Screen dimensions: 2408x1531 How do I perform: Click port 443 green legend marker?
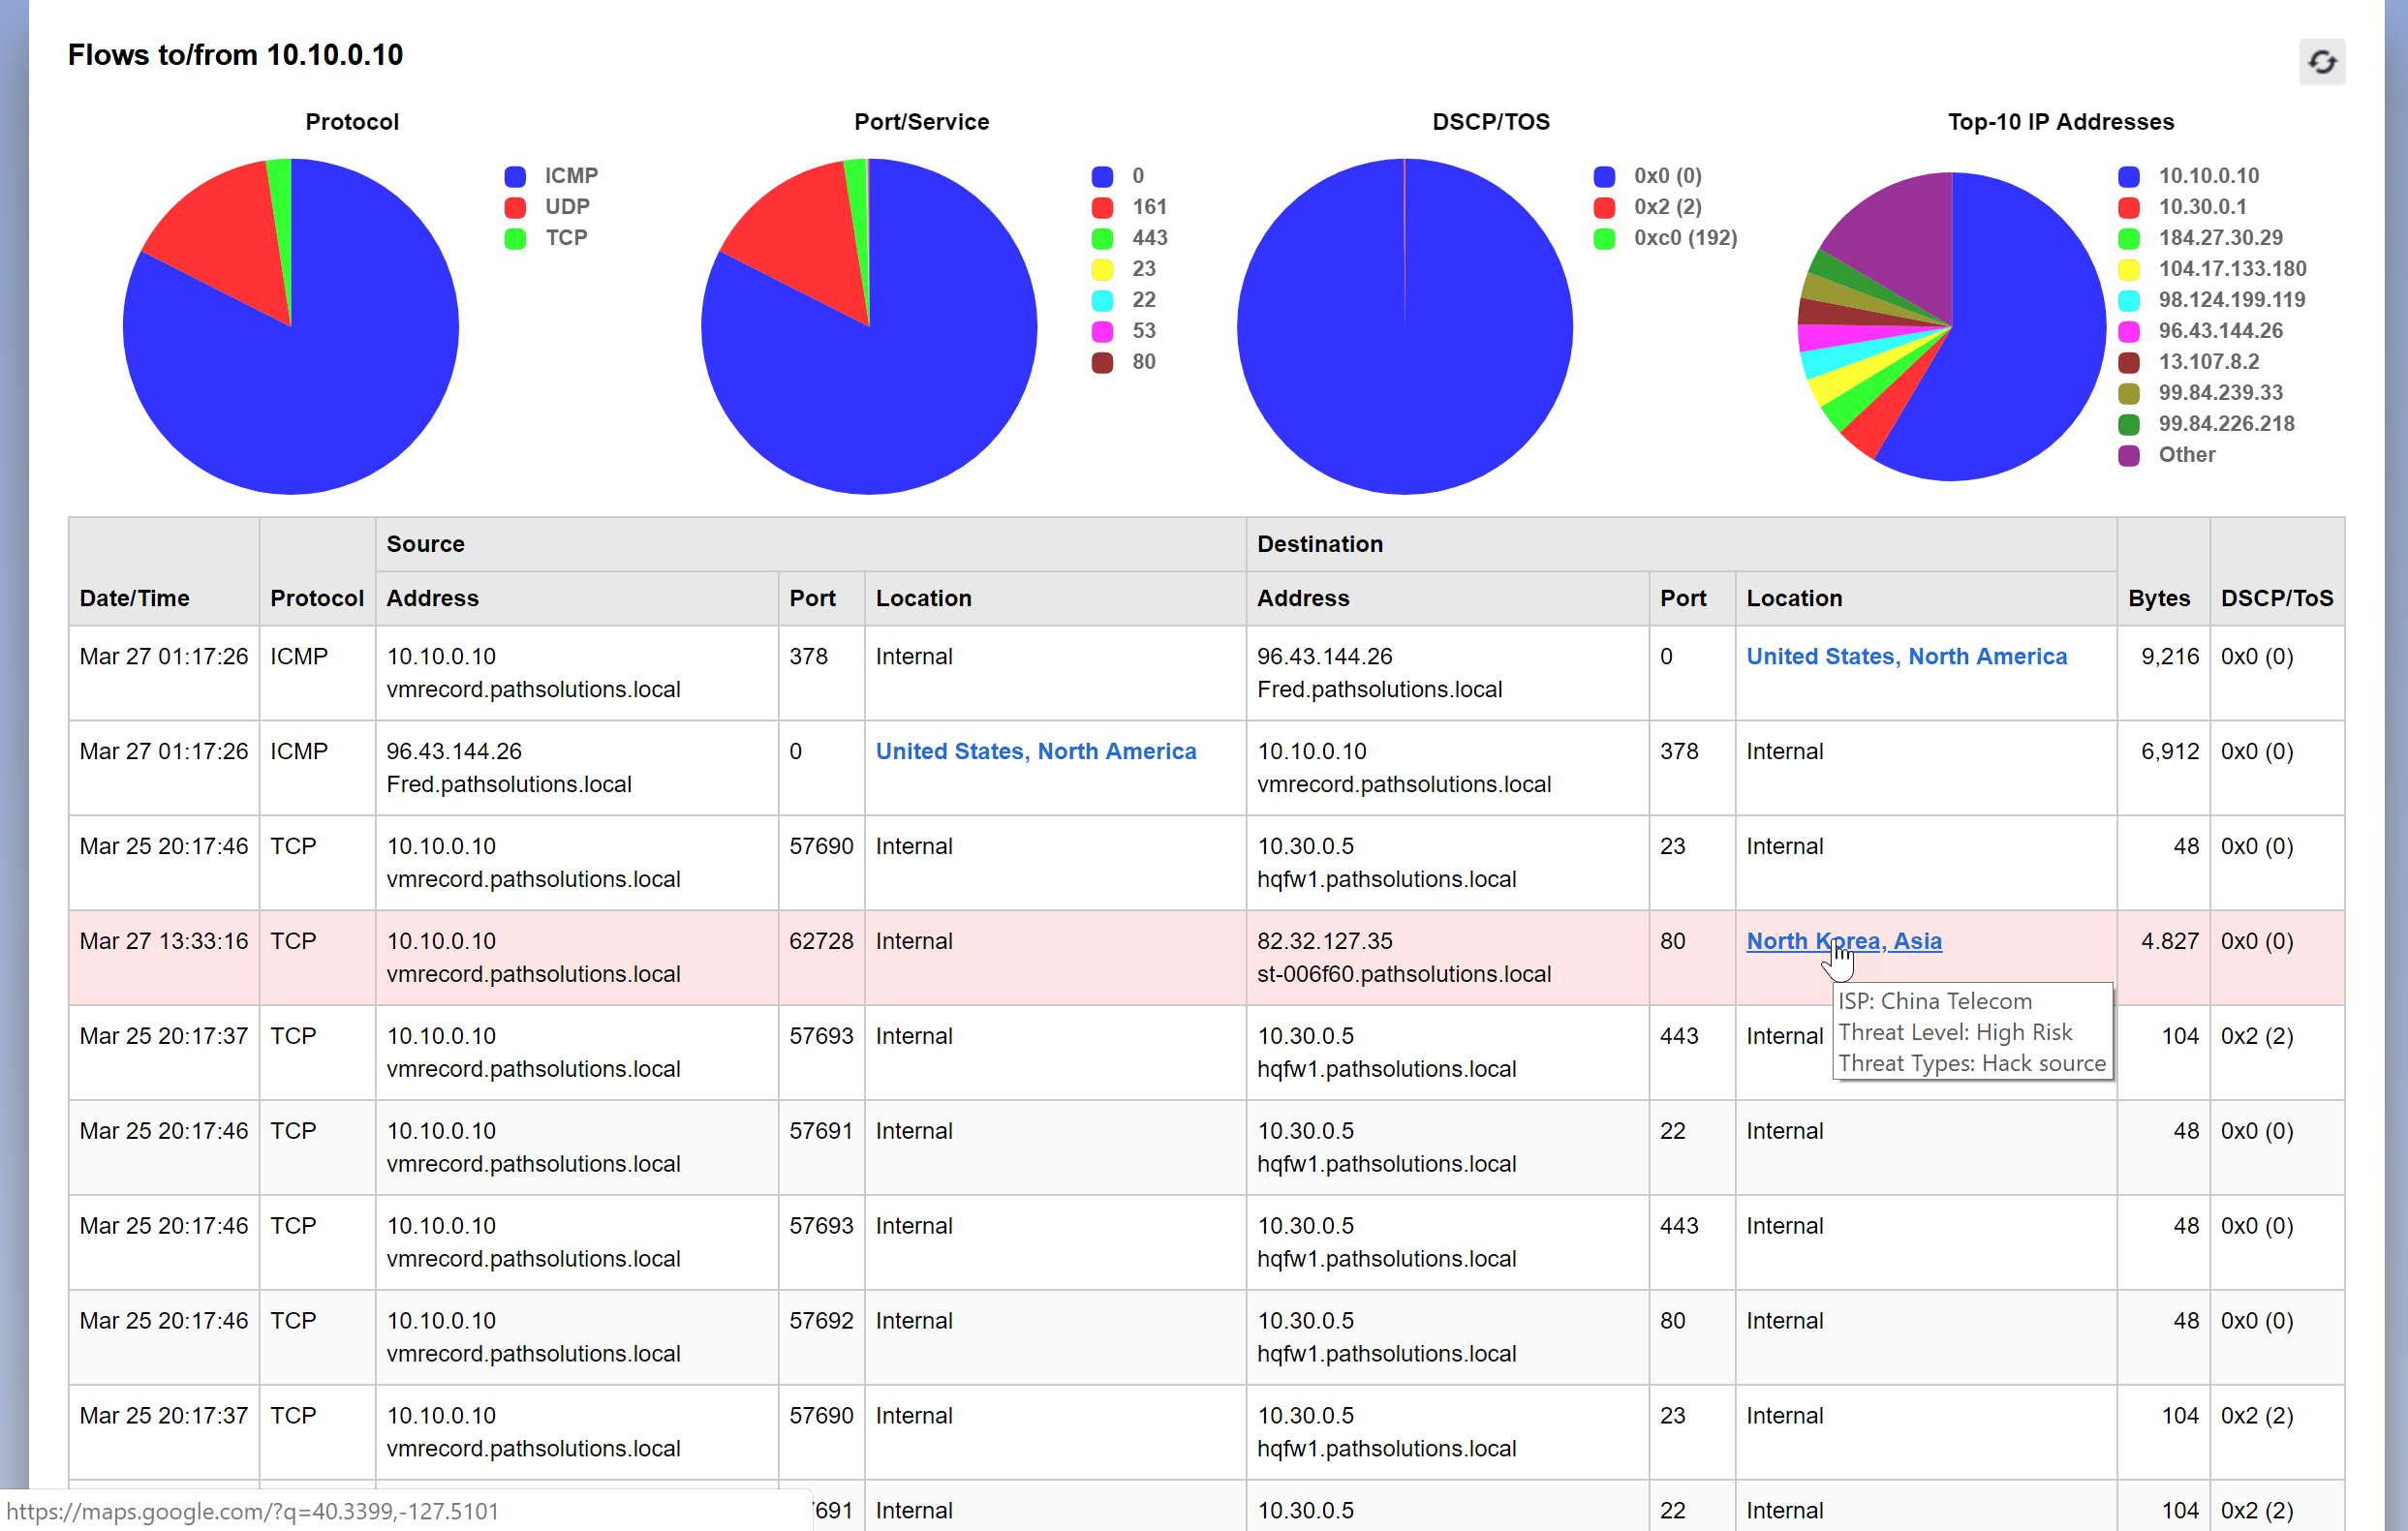tap(1102, 238)
